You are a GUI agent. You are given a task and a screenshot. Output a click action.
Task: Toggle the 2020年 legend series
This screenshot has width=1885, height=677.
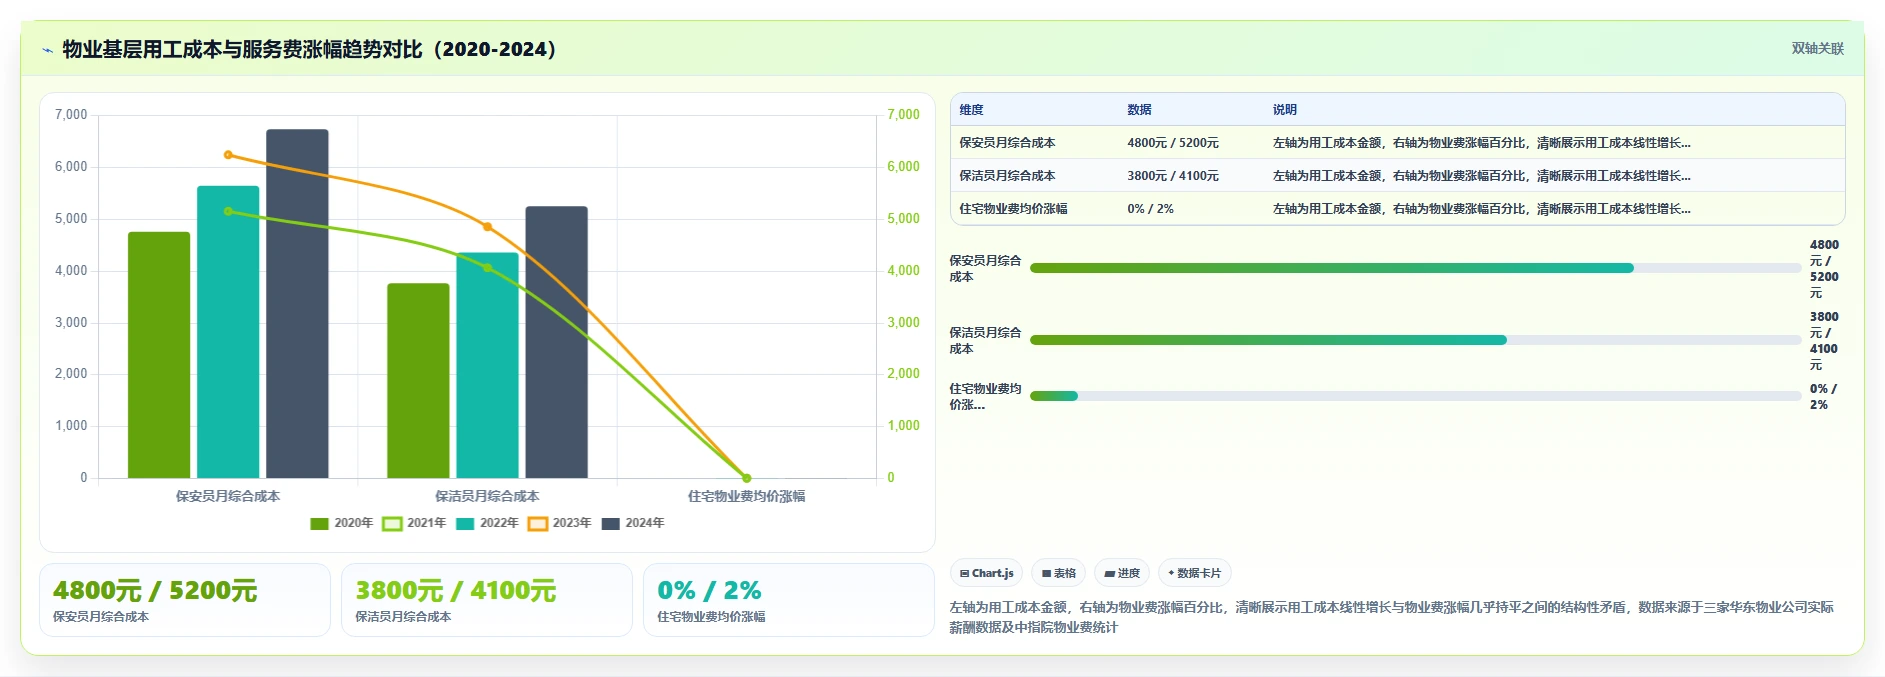341,523
